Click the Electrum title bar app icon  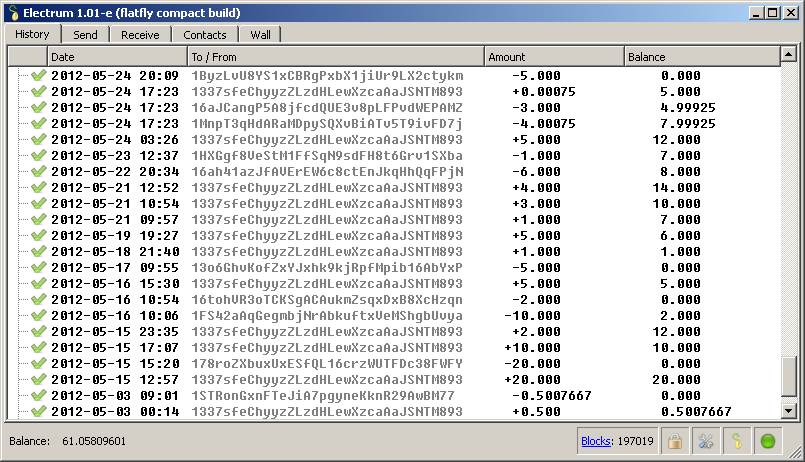[x=13, y=13]
